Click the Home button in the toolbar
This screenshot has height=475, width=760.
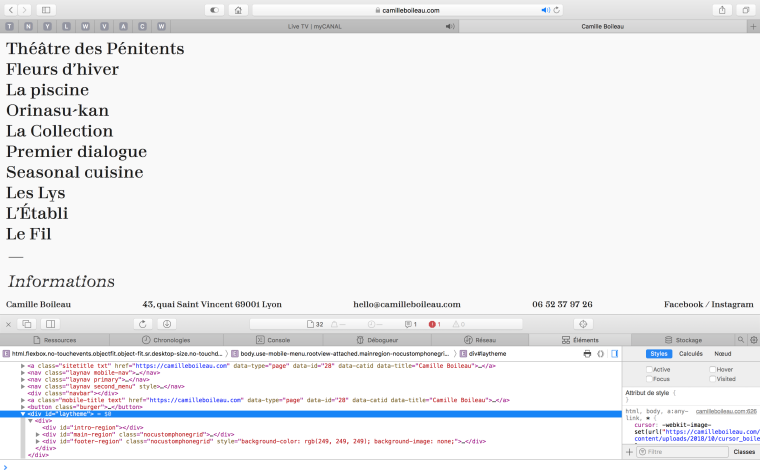pyautogui.click(x=239, y=10)
